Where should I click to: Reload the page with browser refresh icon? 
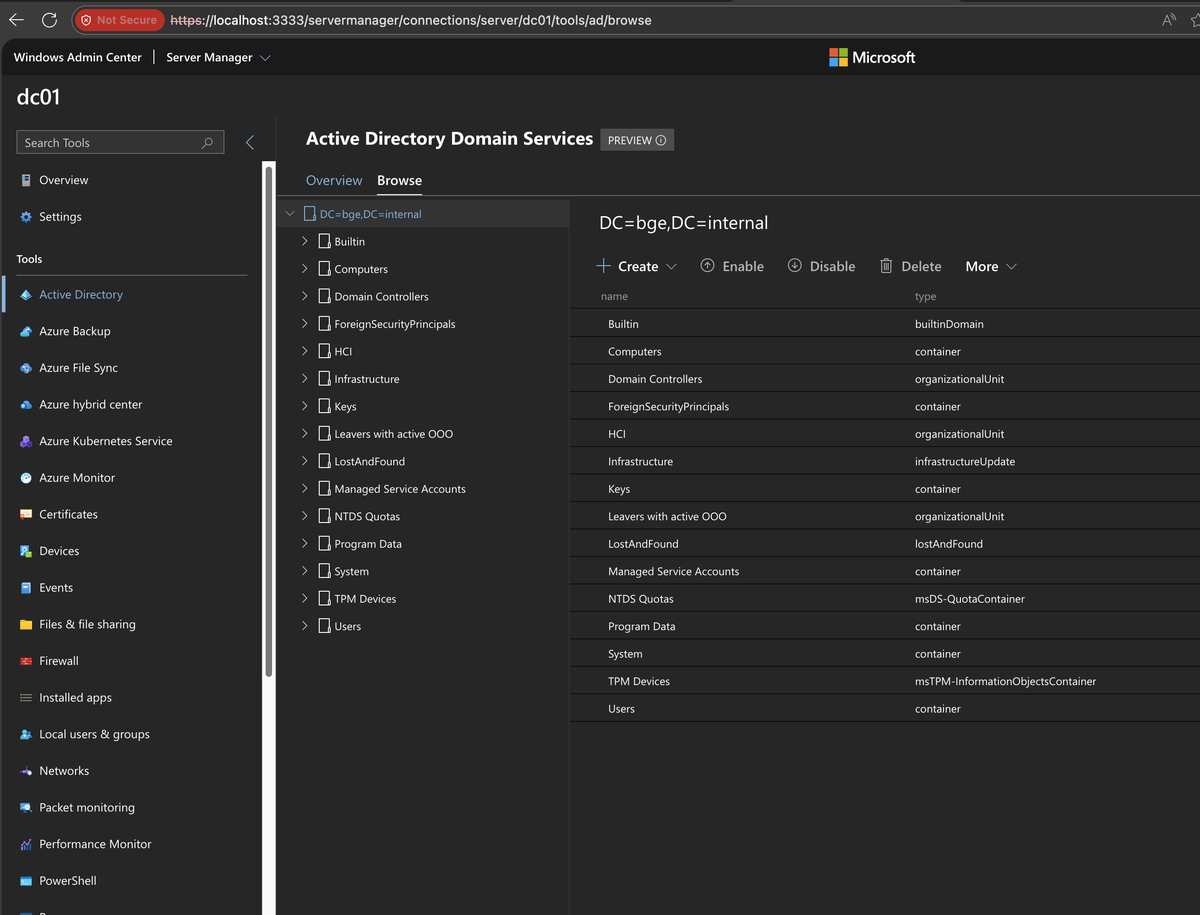click(49, 20)
